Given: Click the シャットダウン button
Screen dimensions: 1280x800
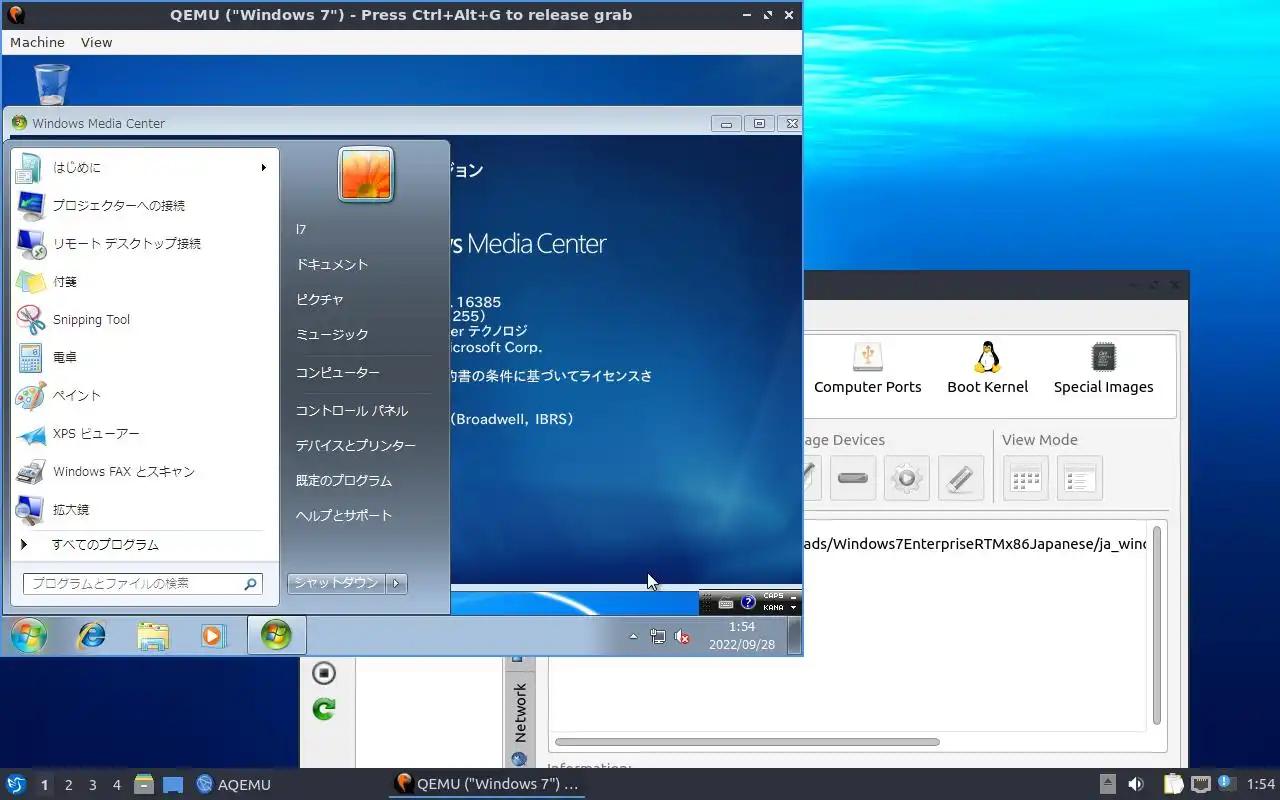Looking at the screenshot, I should [x=336, y=583].
